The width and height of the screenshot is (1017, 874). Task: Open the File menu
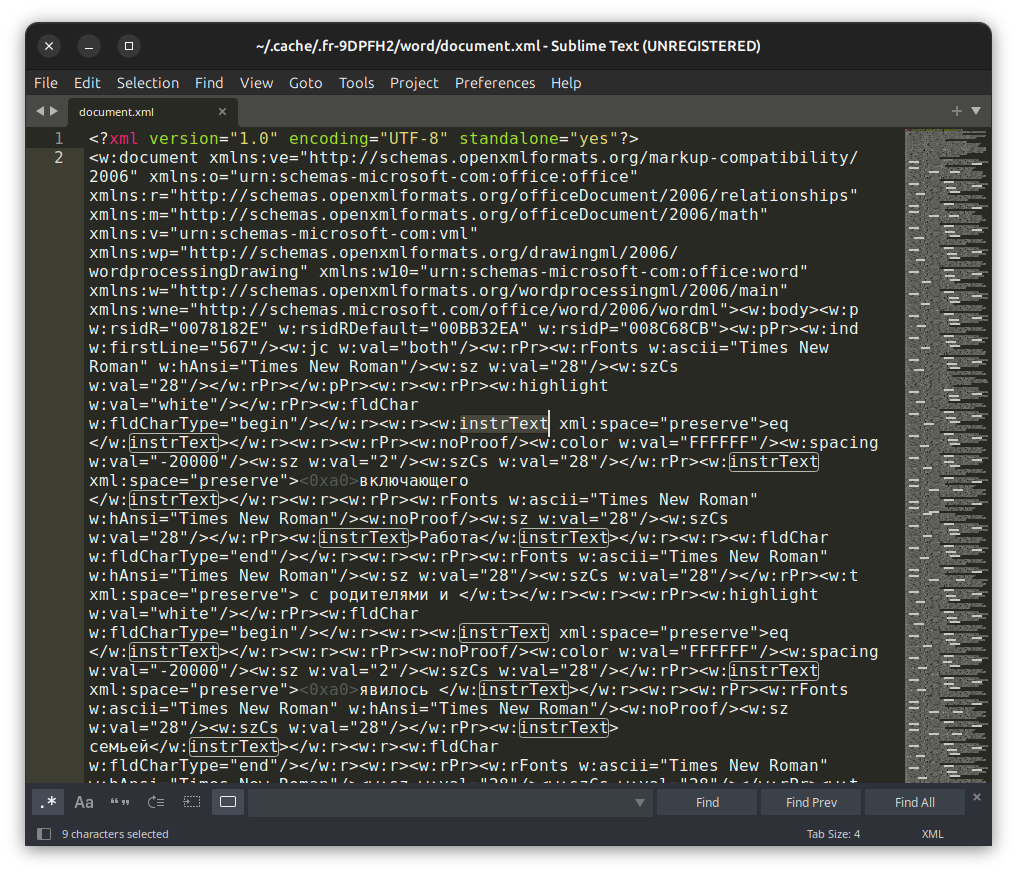tap(45, 83)
